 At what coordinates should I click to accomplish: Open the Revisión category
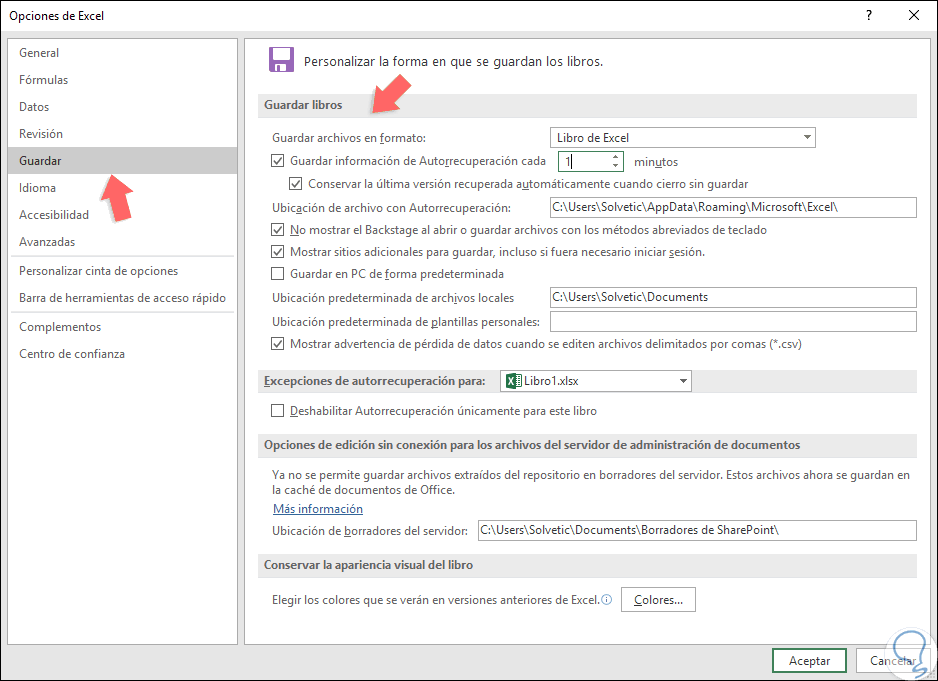point(123,133)
